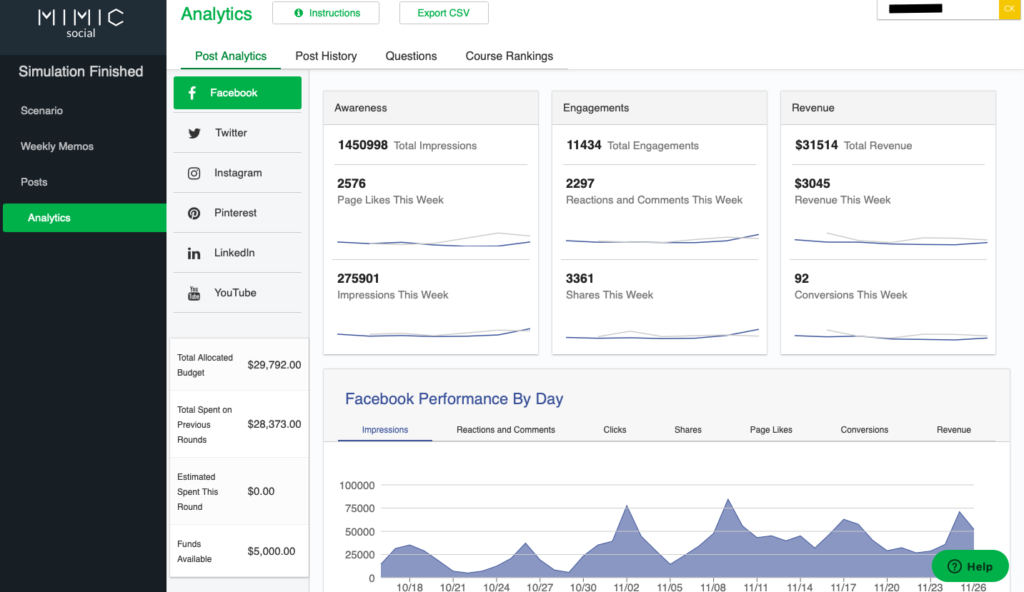
Task: Click the Simulation Finished status text
Action: [81, 72]
